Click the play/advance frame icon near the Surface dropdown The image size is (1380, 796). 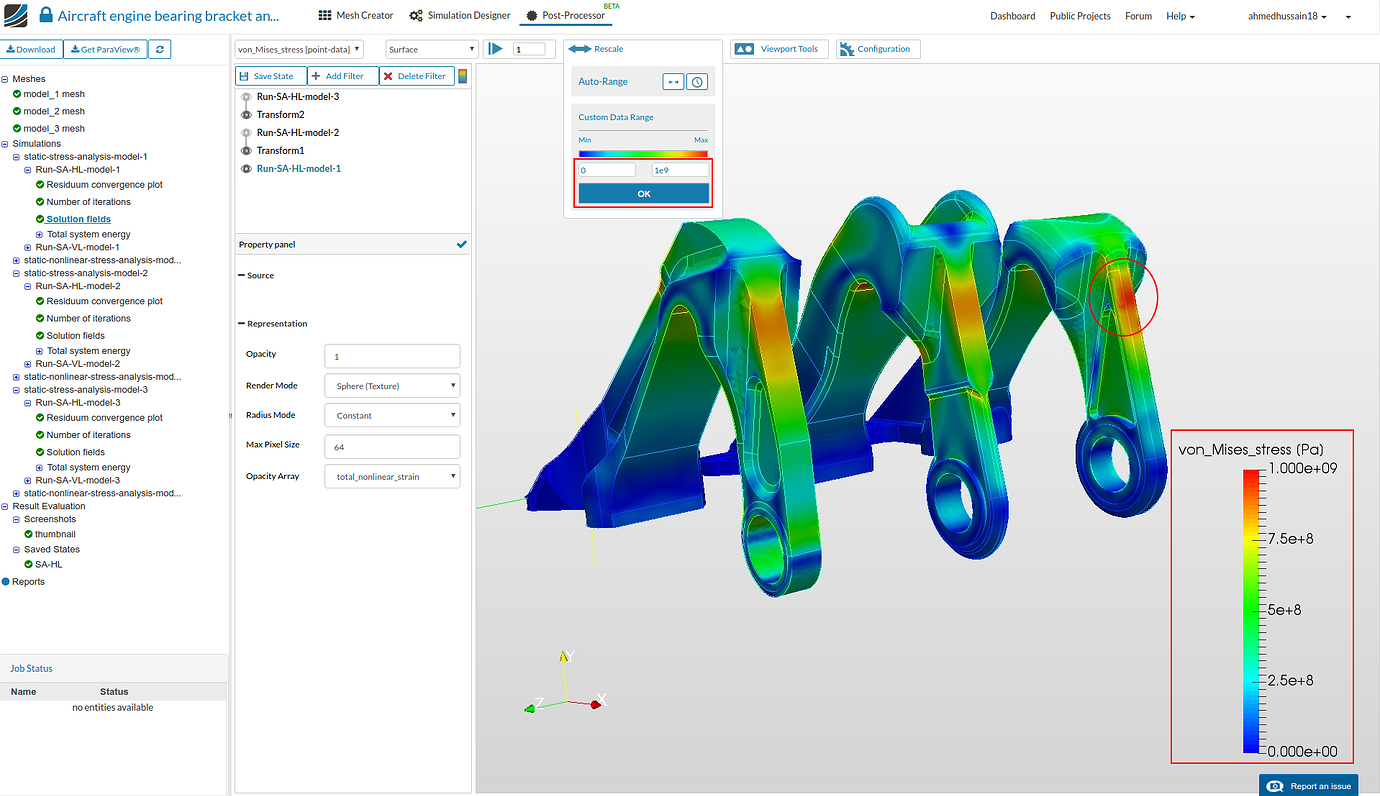495,47
